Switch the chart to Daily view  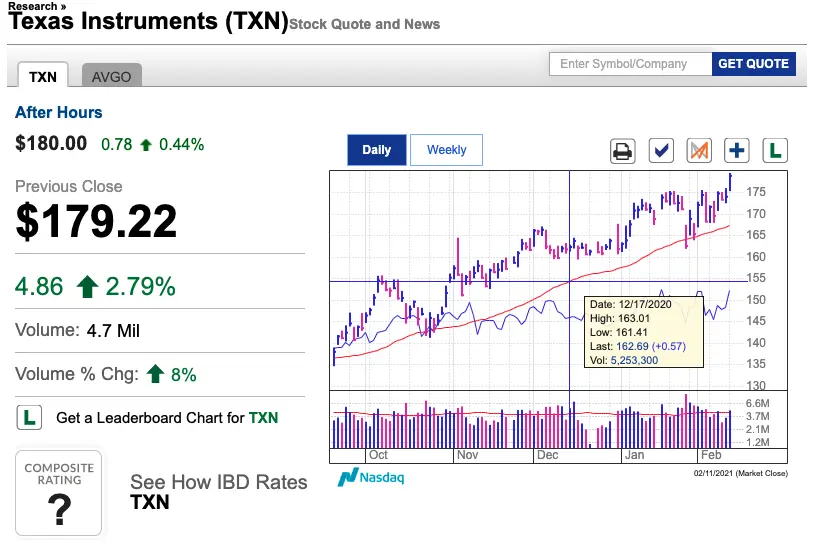pos(377,150)
